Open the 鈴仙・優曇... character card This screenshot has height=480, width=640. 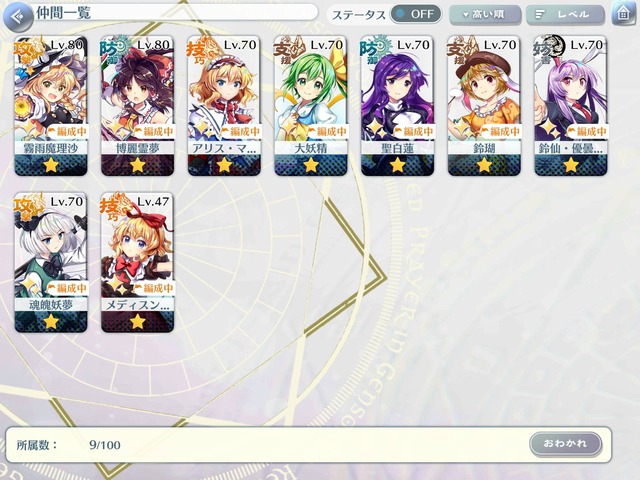(x=571, y=106)
